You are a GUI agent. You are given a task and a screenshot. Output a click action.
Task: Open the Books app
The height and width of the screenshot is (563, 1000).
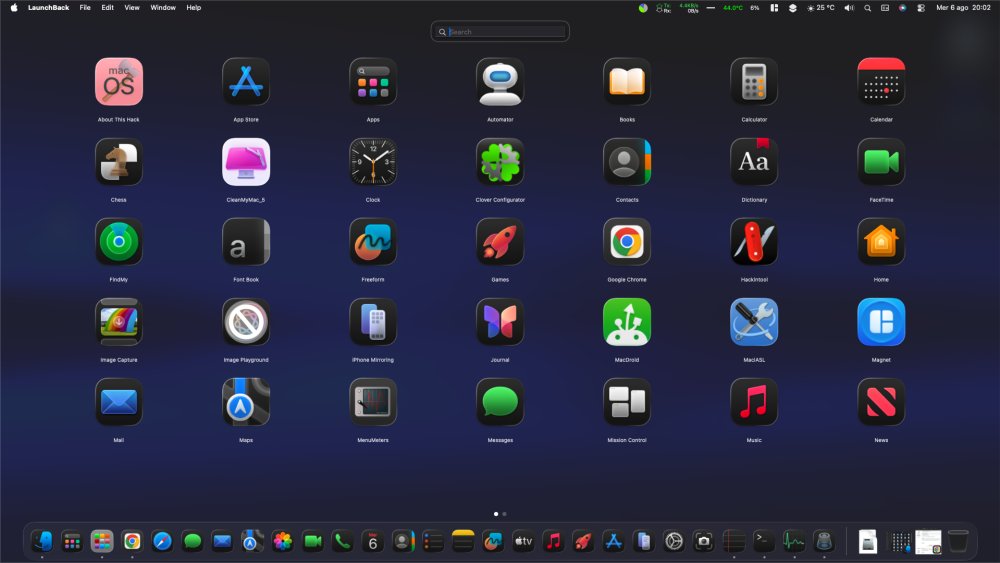[x=627, y=82]
